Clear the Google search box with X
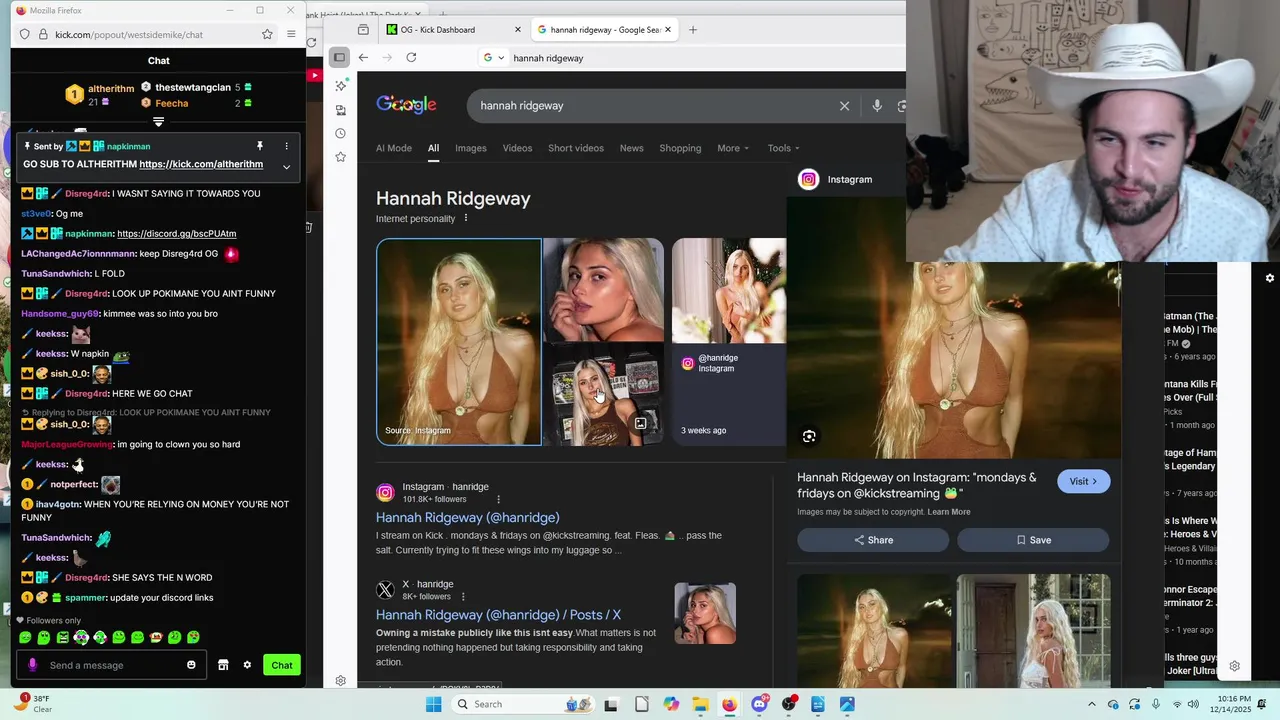 click(x=844, y=105)
